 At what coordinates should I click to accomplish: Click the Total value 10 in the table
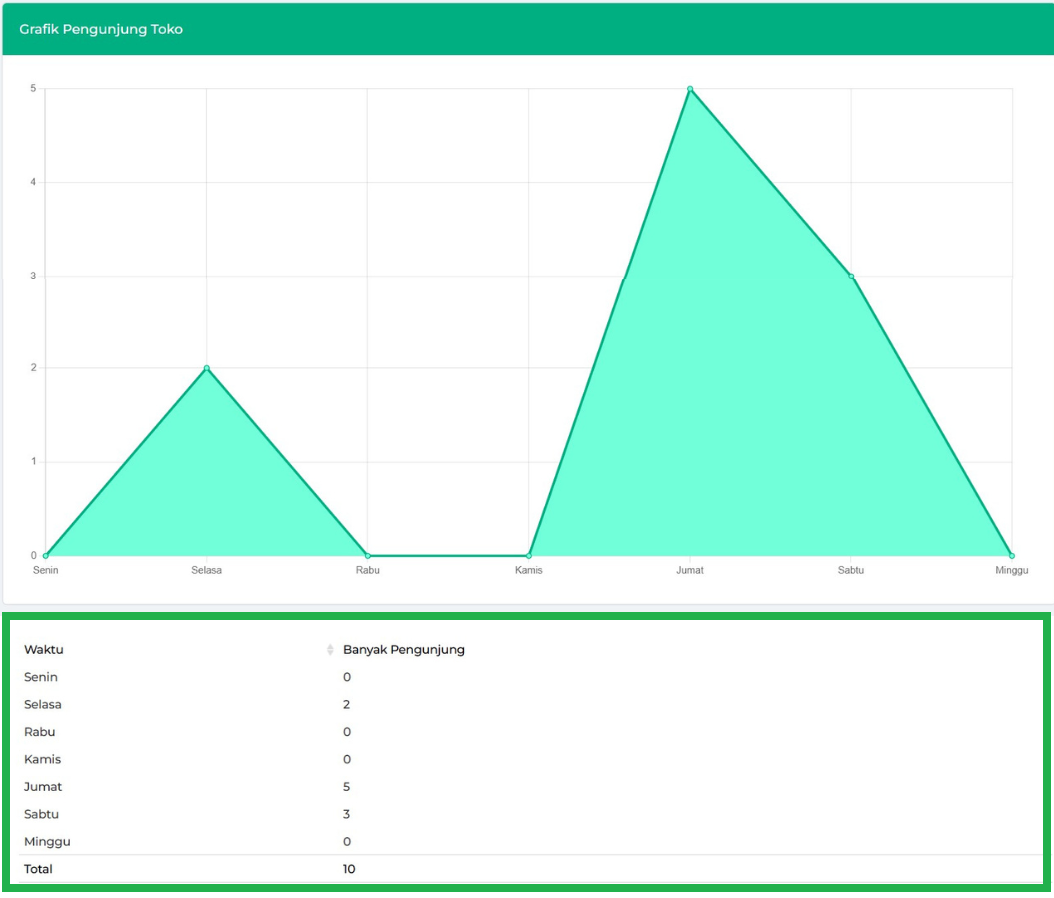pyautogui.click(x=349, y=869)
